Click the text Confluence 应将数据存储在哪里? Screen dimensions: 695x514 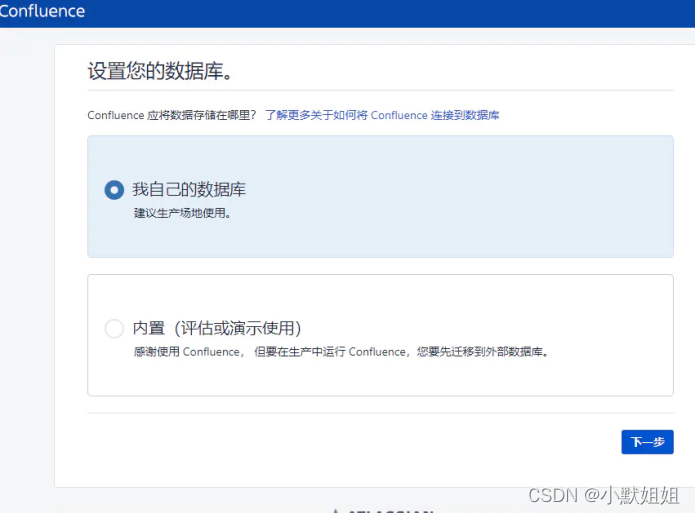(172, 115)
